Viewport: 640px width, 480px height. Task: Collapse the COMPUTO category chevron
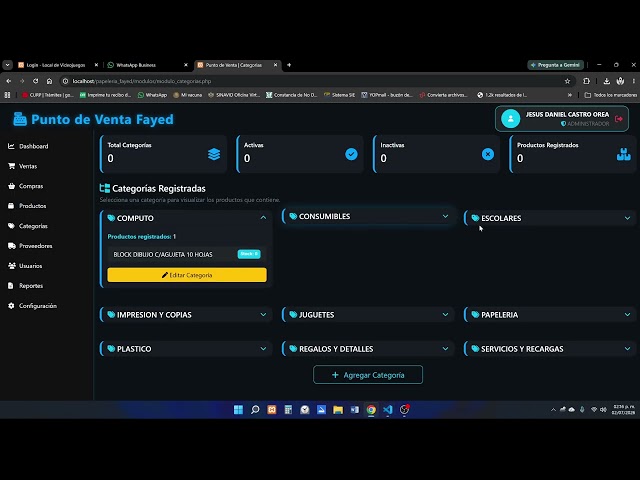[263, 218]
